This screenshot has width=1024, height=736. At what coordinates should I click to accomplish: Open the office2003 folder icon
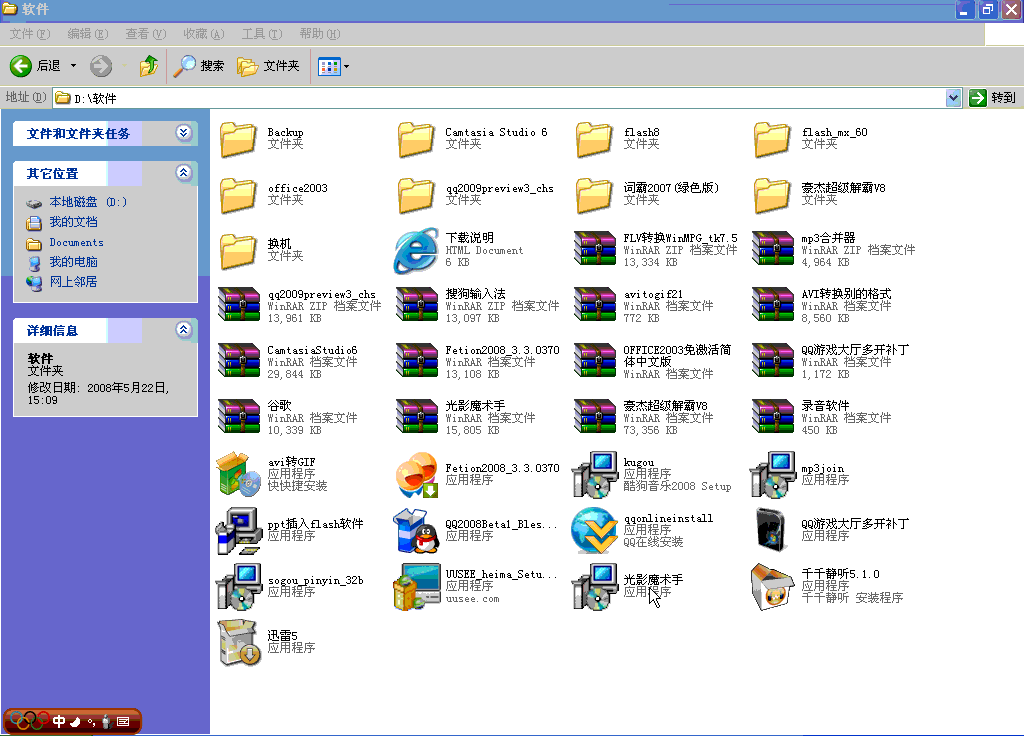click(x=238, y=195)
